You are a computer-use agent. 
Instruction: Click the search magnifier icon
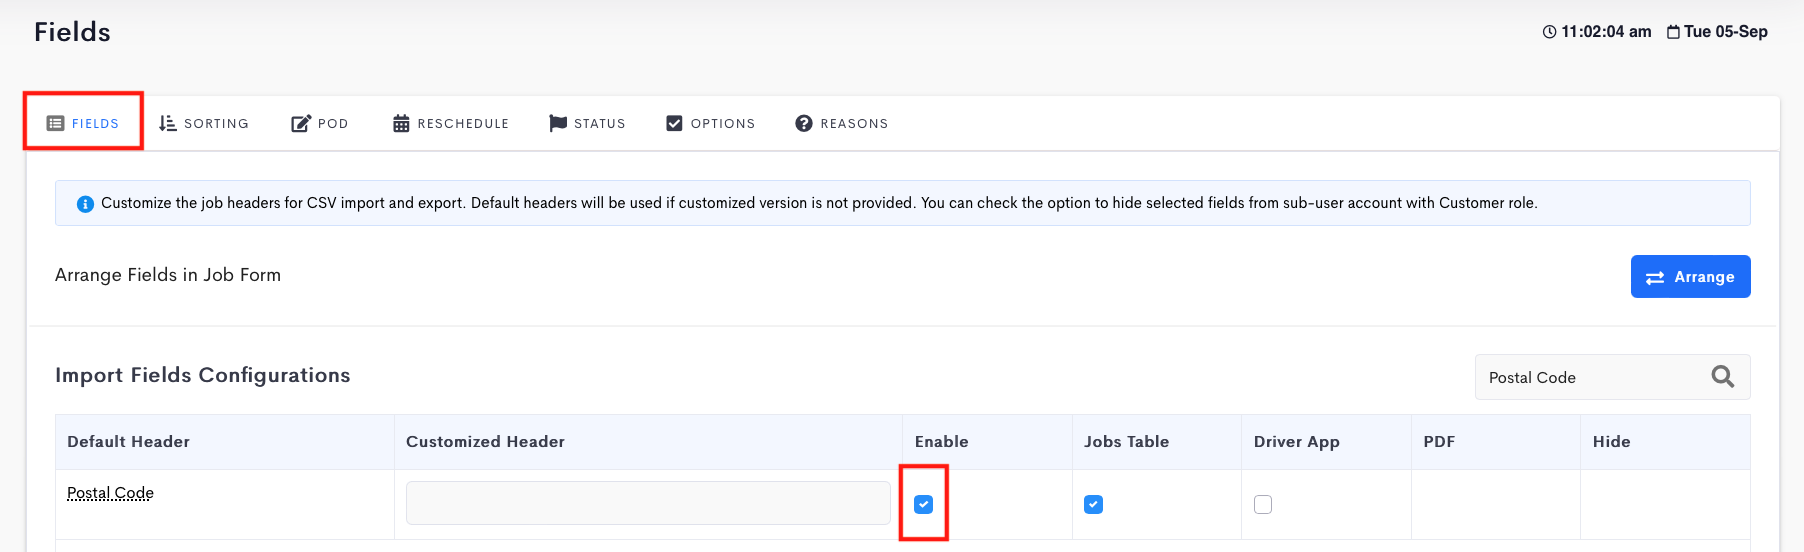coord(1722,377)
